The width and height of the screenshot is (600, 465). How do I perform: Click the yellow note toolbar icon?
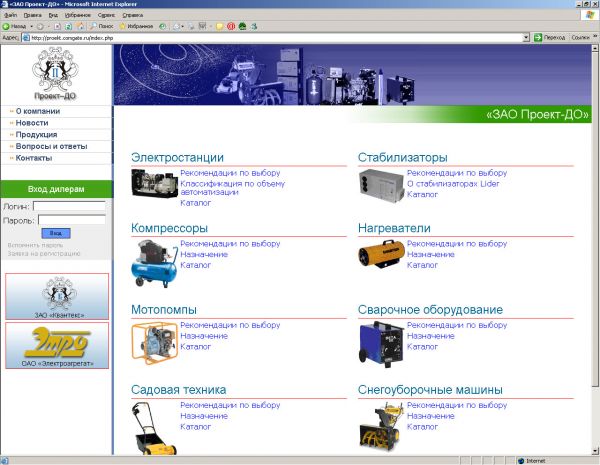pos(219,26)
